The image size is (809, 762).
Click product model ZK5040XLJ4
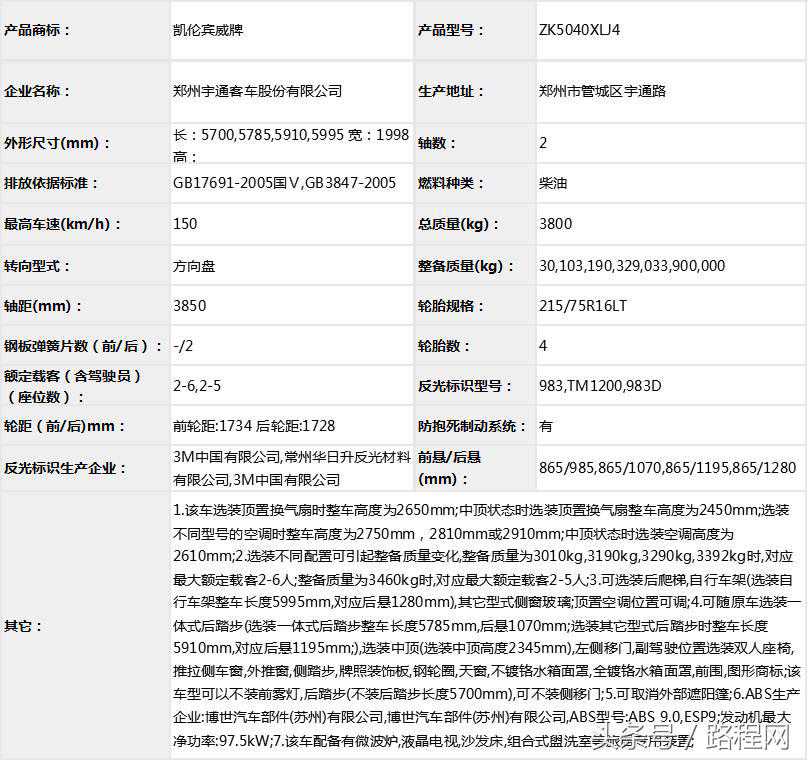pyautogui.click(x=579, y=30)
